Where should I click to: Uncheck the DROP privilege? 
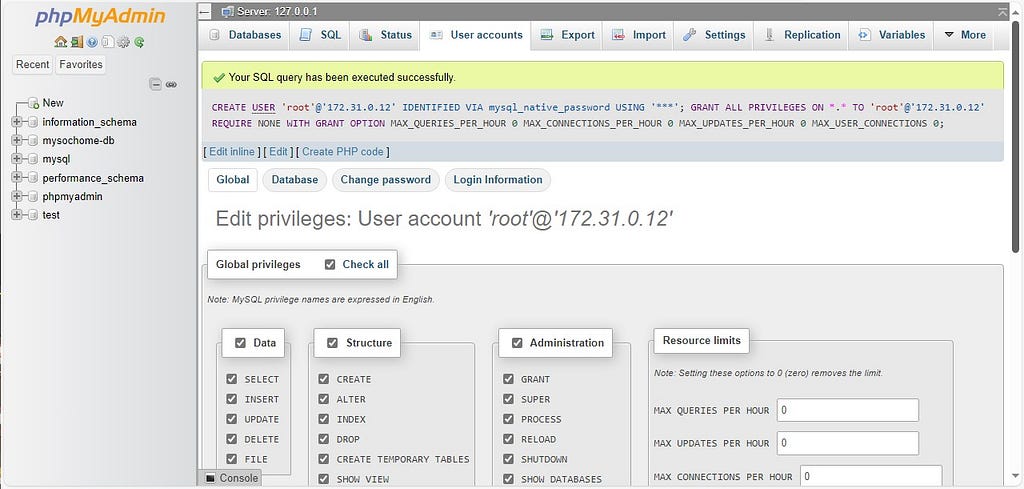pos(324,439)
